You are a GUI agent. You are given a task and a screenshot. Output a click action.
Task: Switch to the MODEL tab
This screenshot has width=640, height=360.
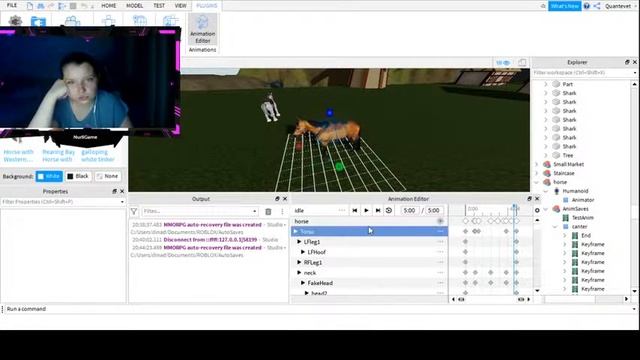(134, 6)
